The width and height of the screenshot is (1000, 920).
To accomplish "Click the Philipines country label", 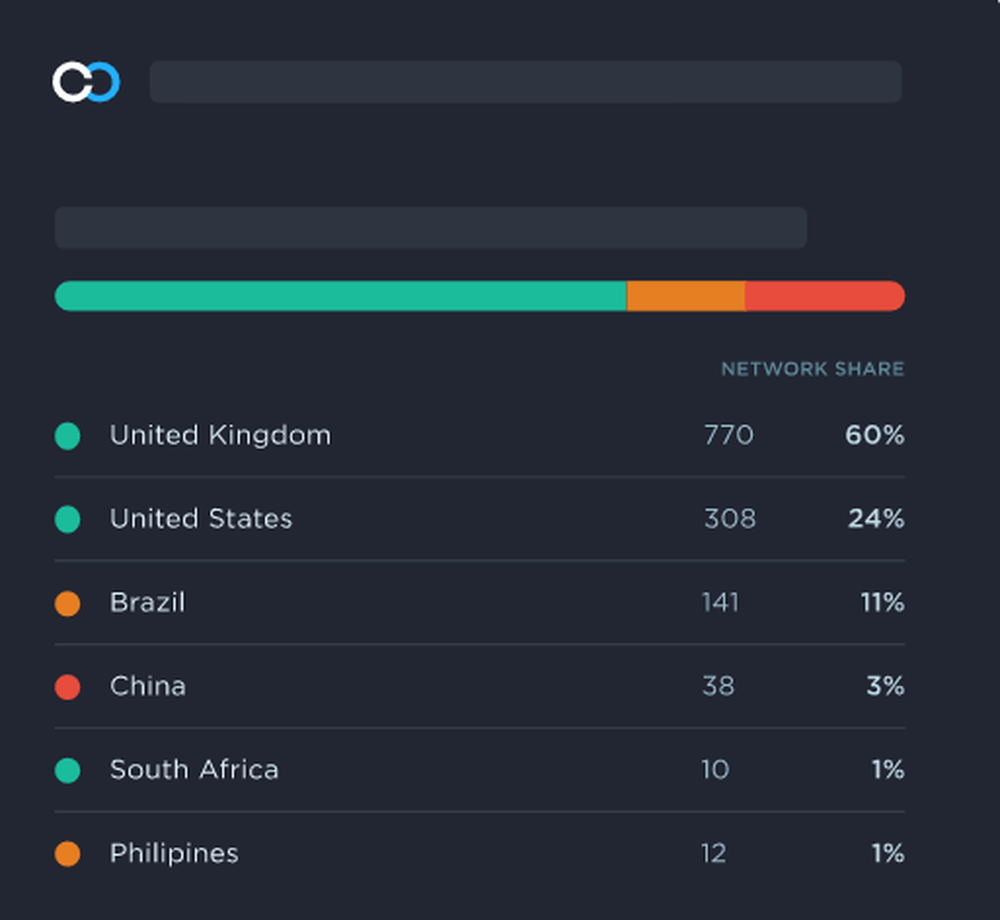I will click(174, 854).
